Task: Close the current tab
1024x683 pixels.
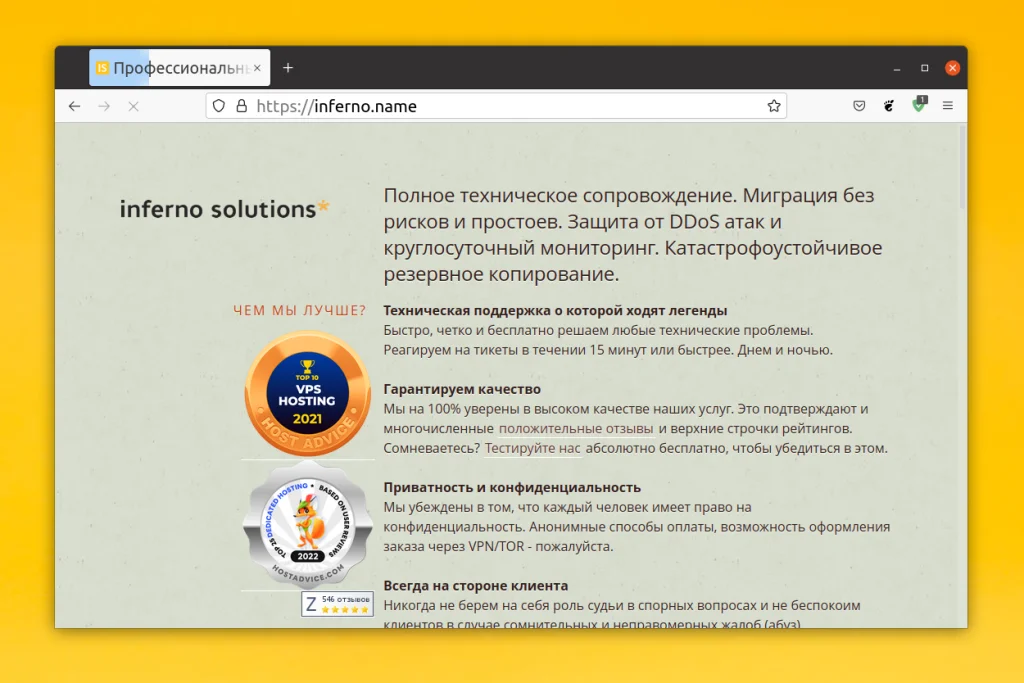Action: tap(258, 67)
